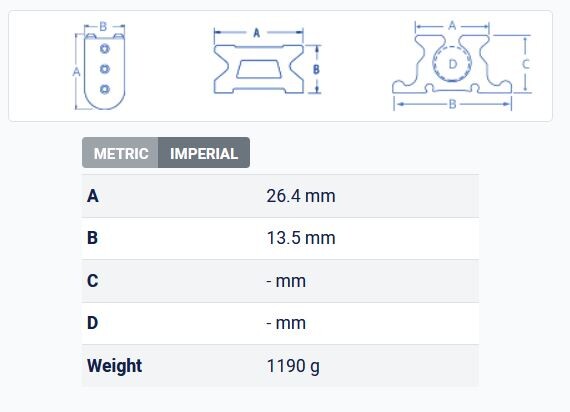Image resolution: width=570 pixels, height=412 pixels.
Task: Click the rounded plate diagram with three holes
Action: pos(99,66)
